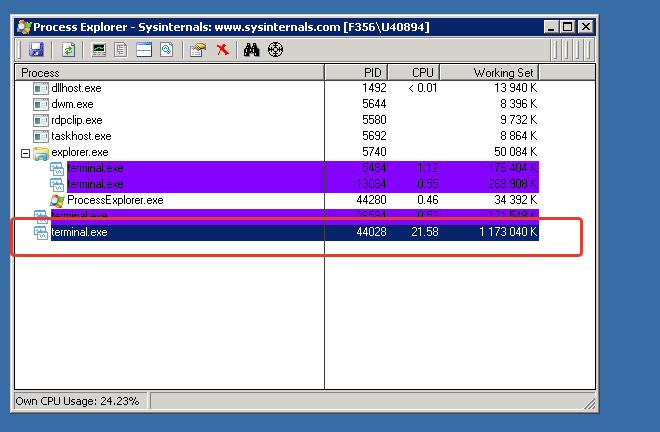Select the explorer.exe process row
This screenshot has height=432, width=660.
(x=277, y=152)
